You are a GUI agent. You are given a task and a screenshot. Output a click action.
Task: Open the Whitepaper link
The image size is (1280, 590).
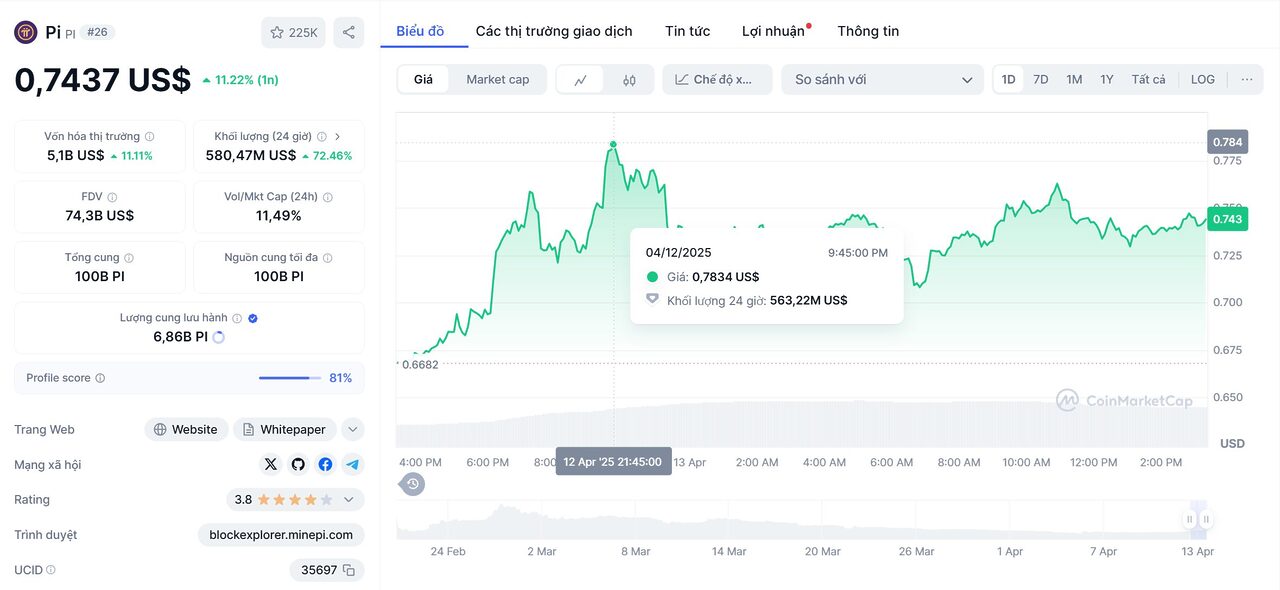click(x=285, y=430)
